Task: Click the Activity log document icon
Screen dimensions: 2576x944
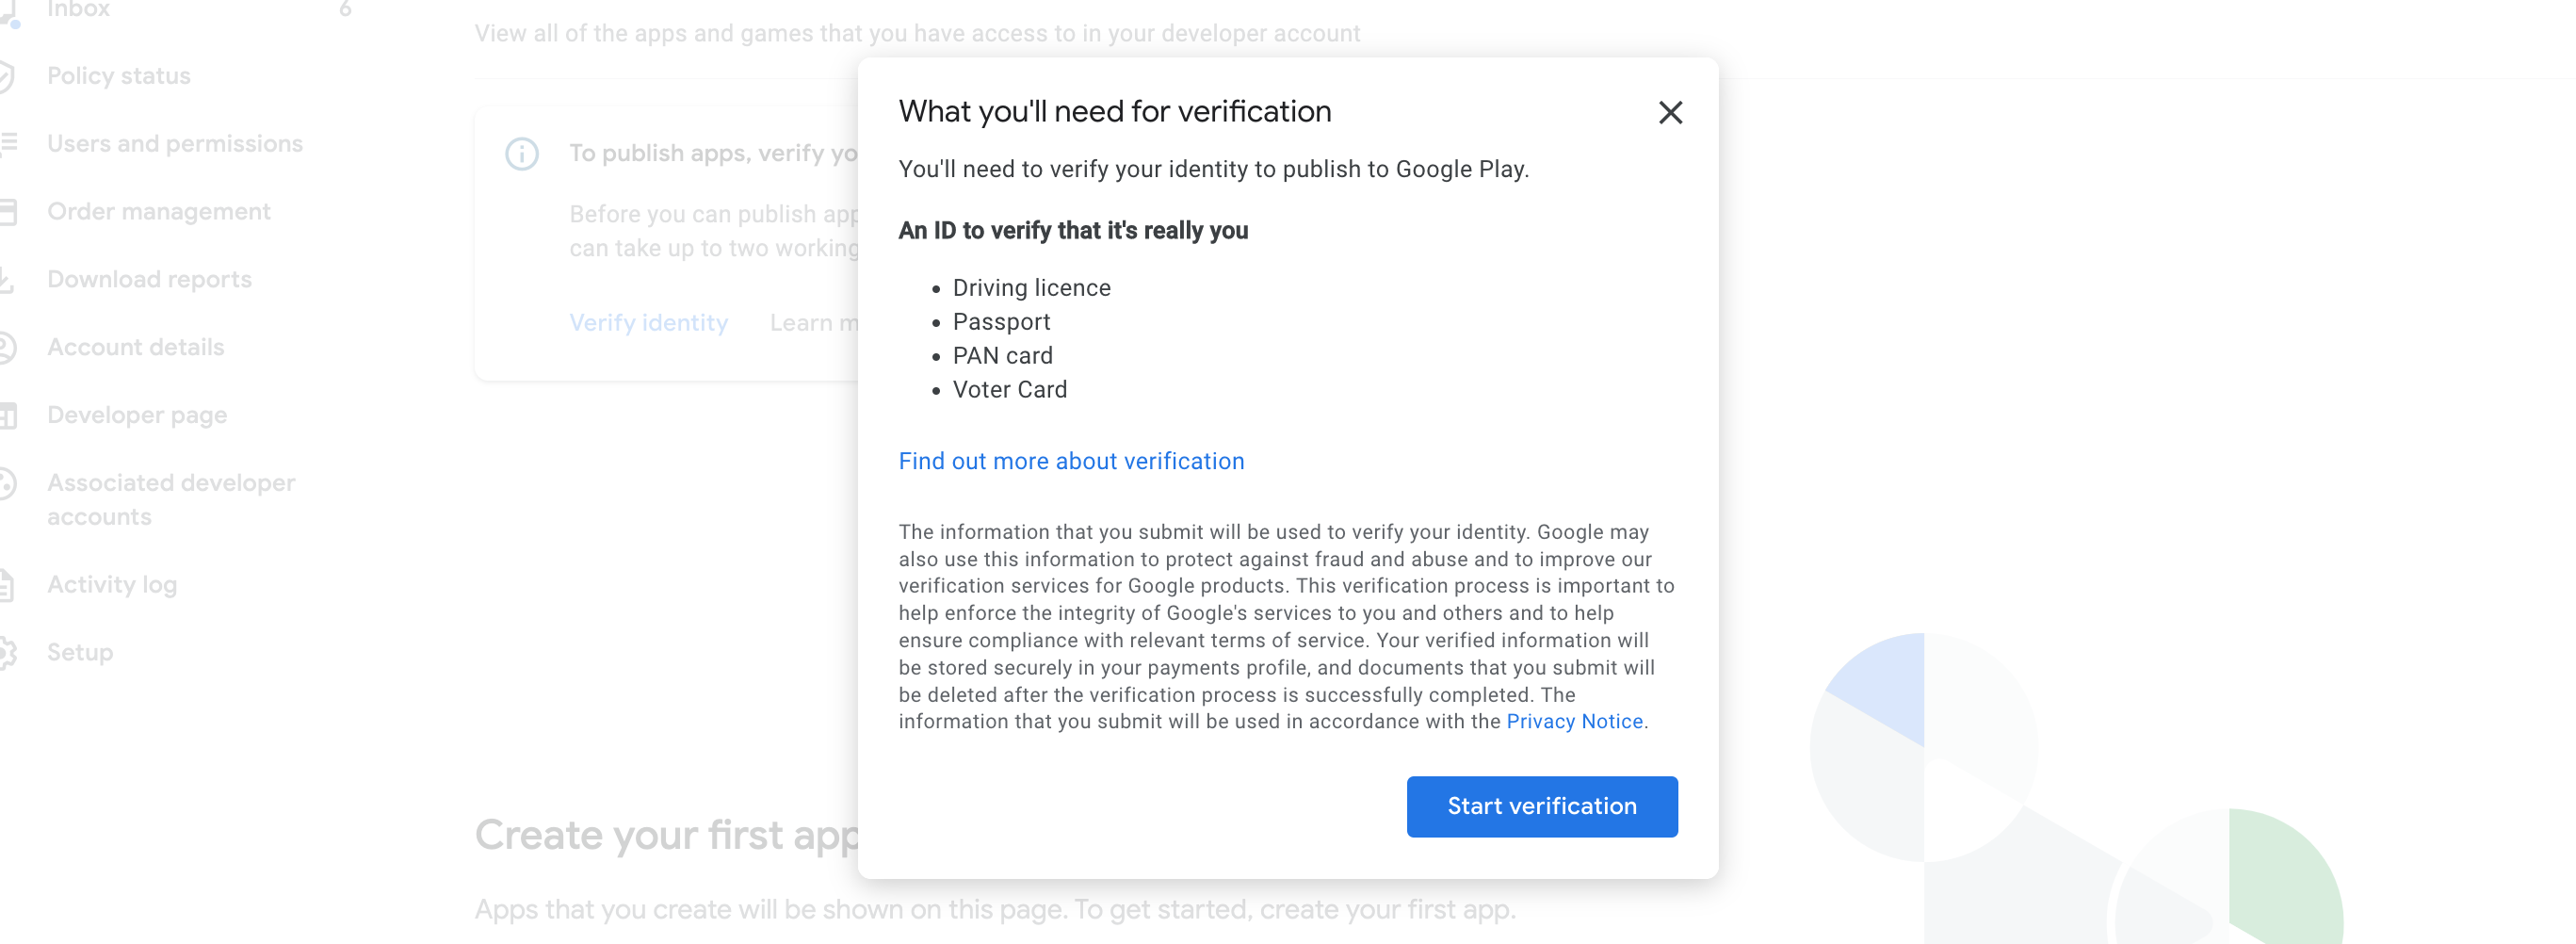Action: tap(6, 585)
